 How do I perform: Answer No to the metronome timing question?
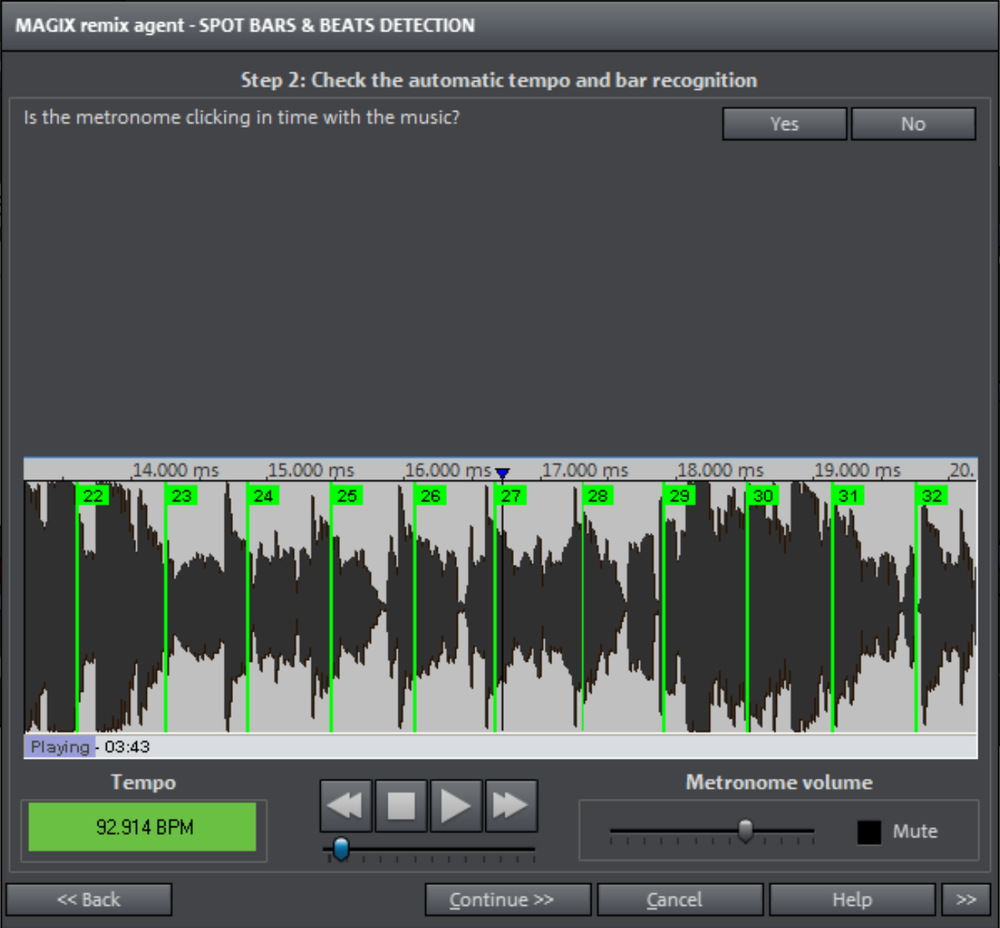click(913, 124)
